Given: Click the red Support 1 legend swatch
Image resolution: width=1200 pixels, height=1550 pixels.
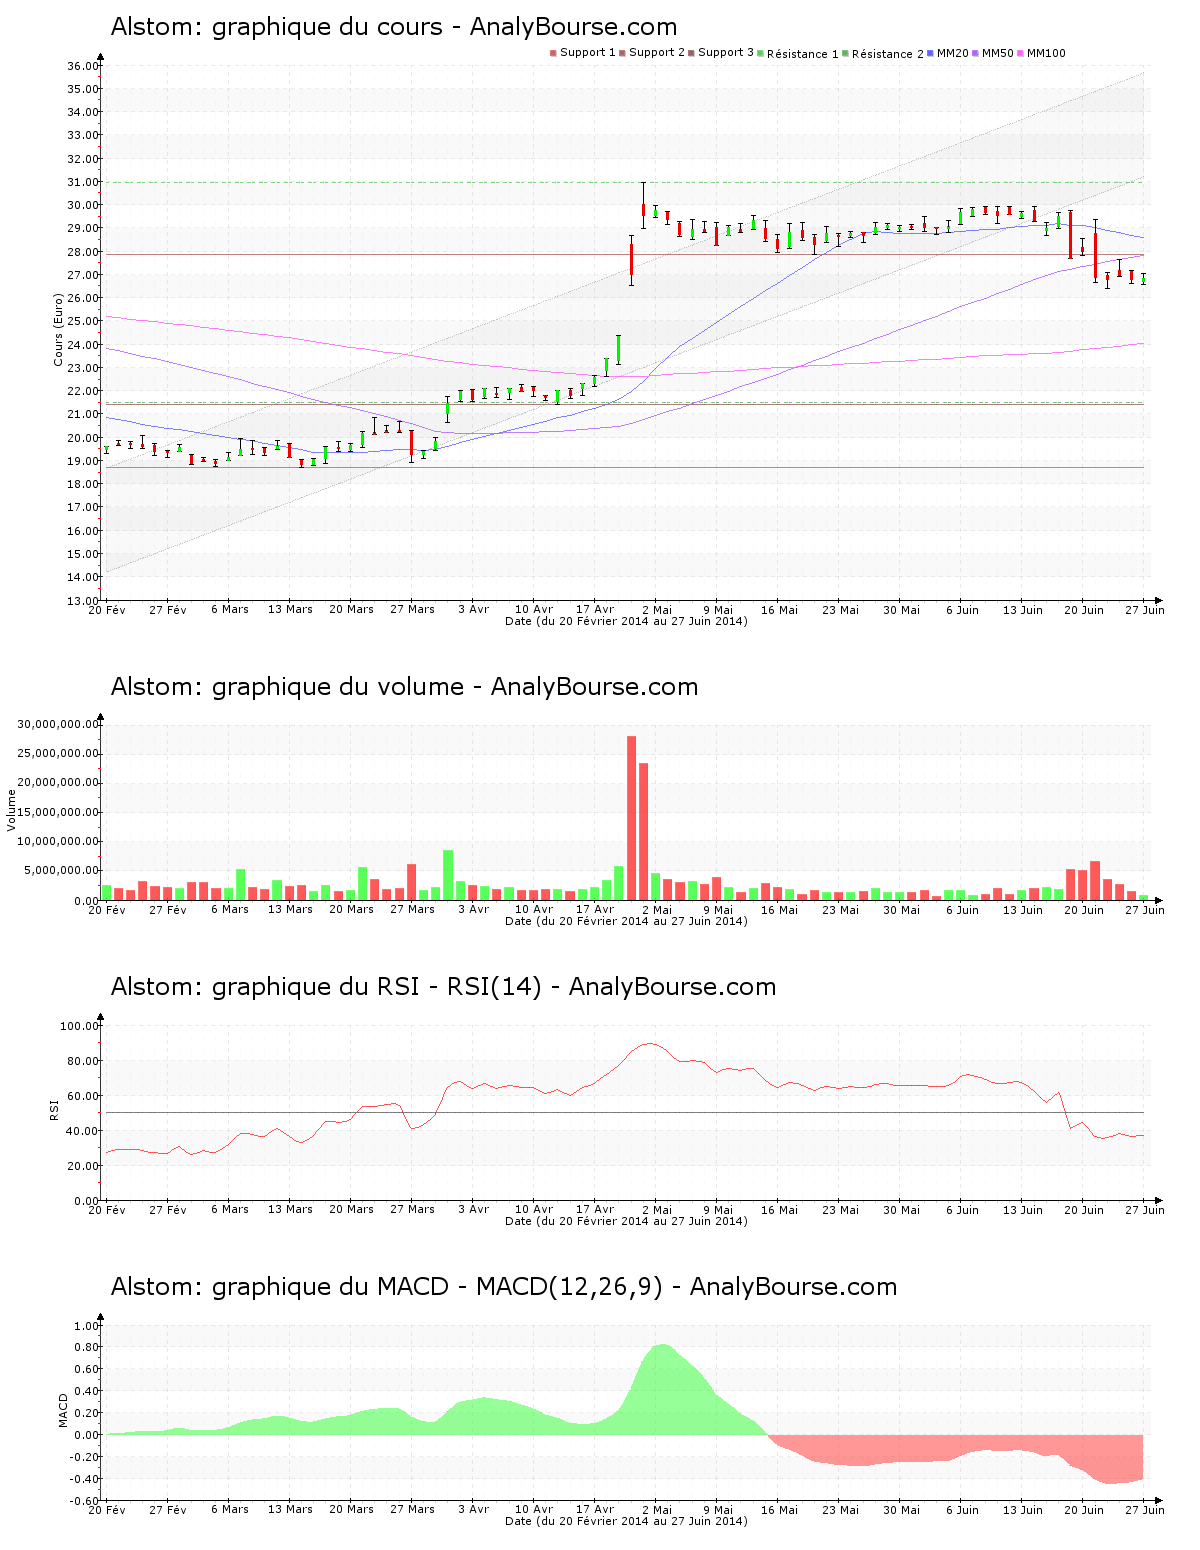Looking at the screenshot, I should [x=553, y=53].
